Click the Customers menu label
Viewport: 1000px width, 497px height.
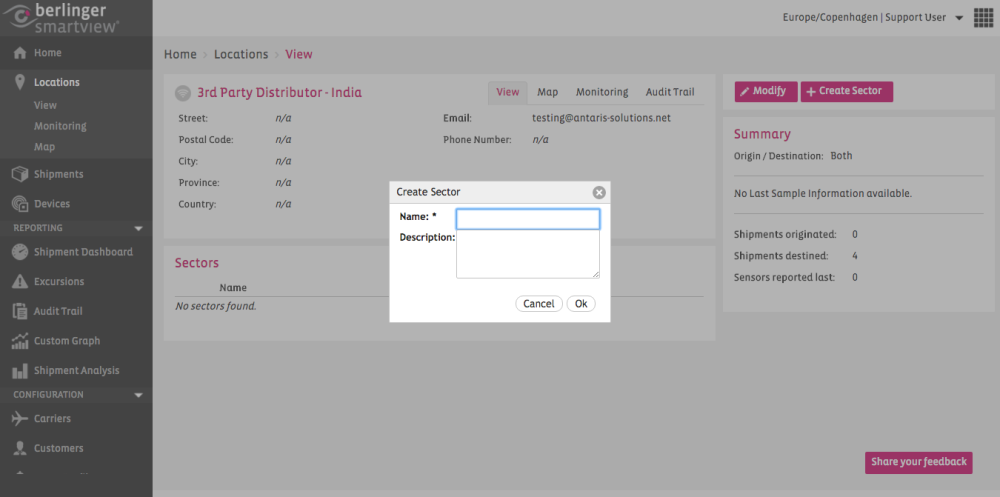click(59, 448)
